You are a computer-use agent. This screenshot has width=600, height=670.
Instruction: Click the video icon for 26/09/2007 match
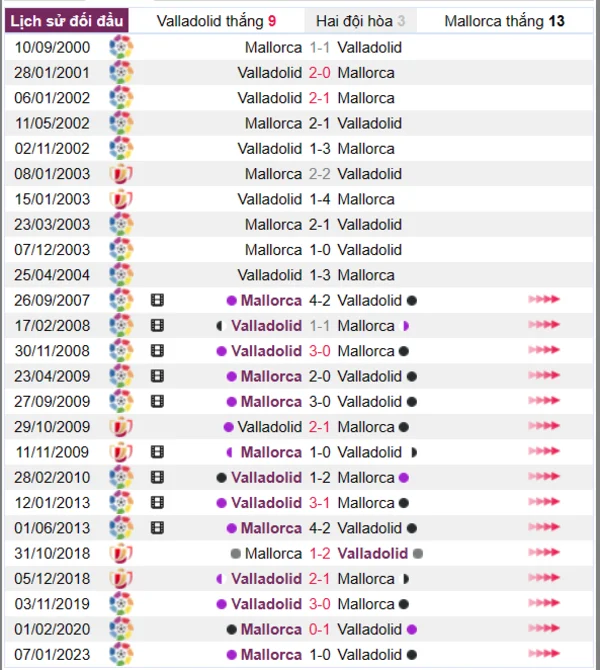[x=157, y=300]
